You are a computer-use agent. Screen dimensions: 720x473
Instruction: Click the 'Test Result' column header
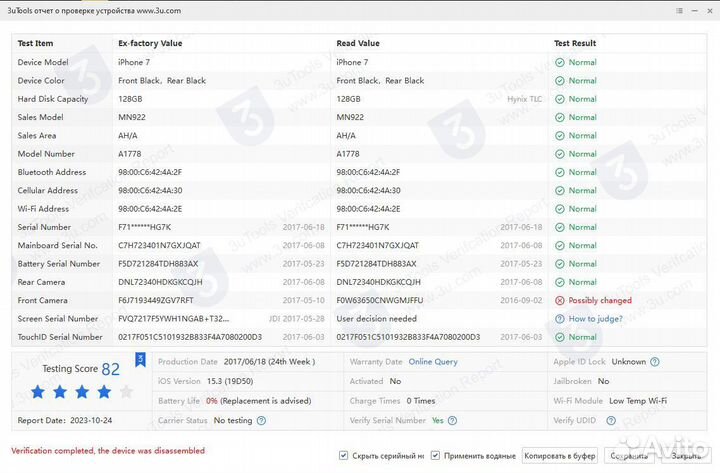tap(575, 44)
